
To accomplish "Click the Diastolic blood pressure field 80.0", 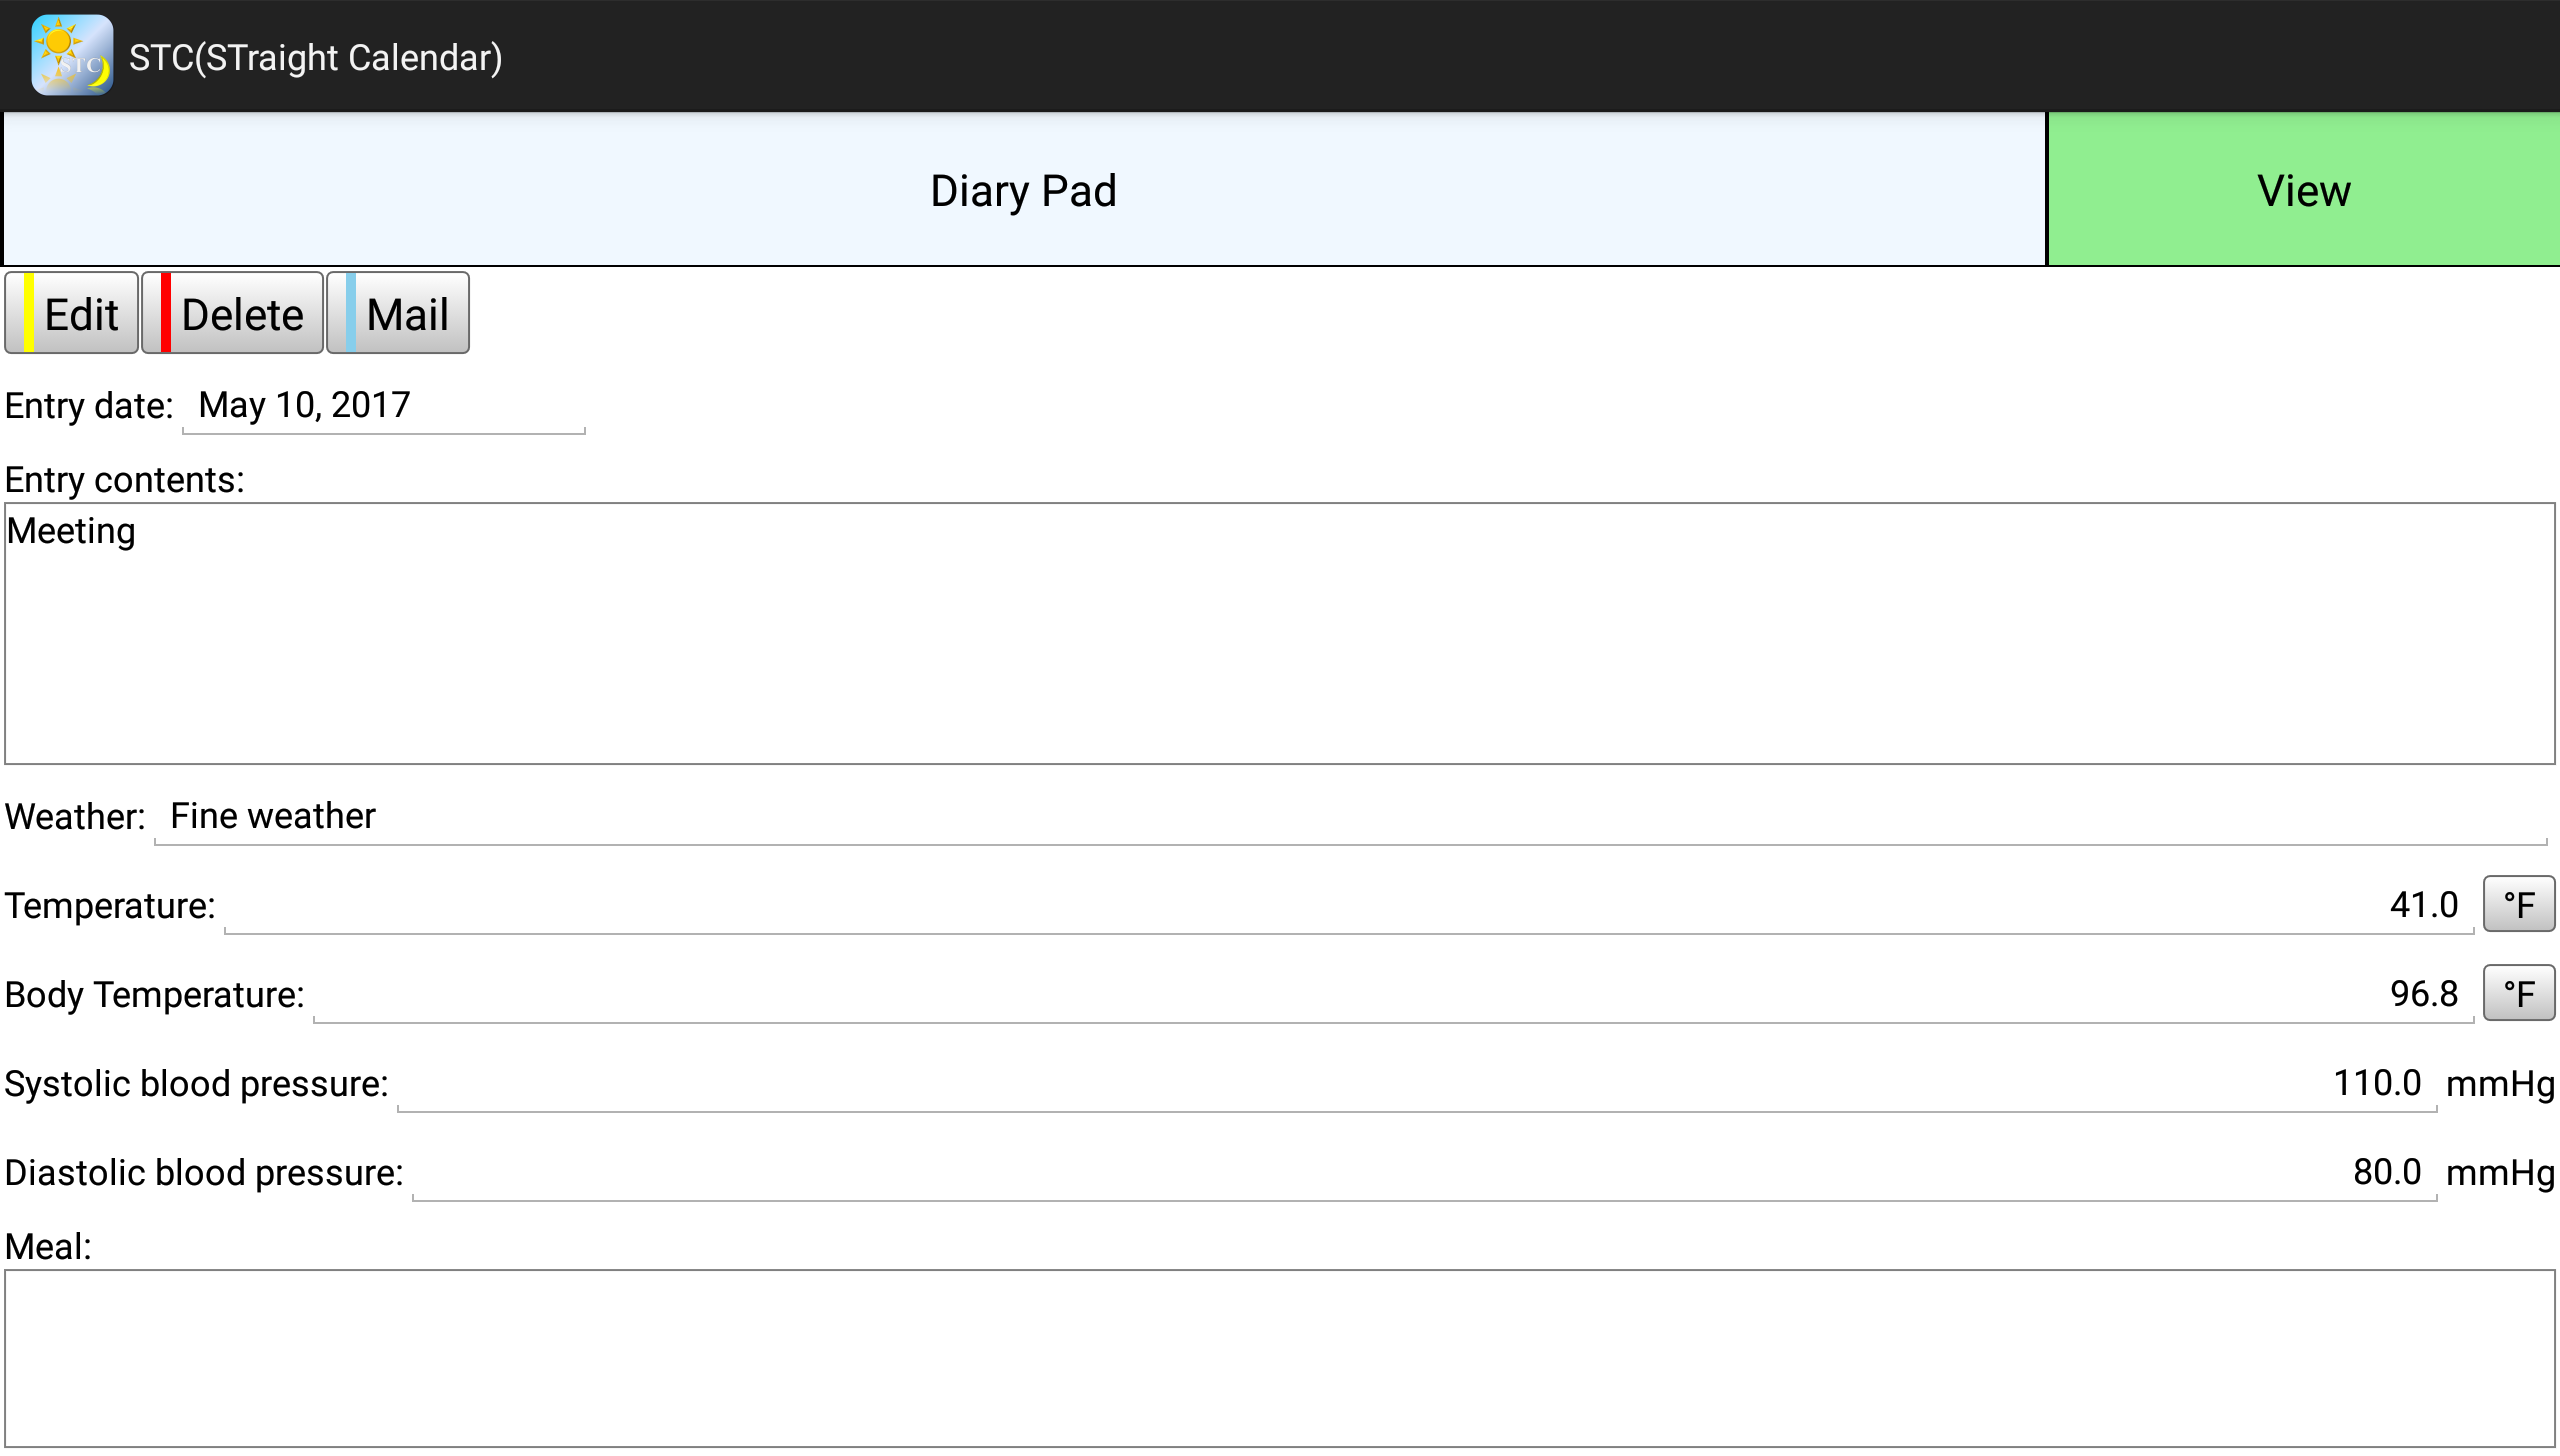I will 1424,1172.
